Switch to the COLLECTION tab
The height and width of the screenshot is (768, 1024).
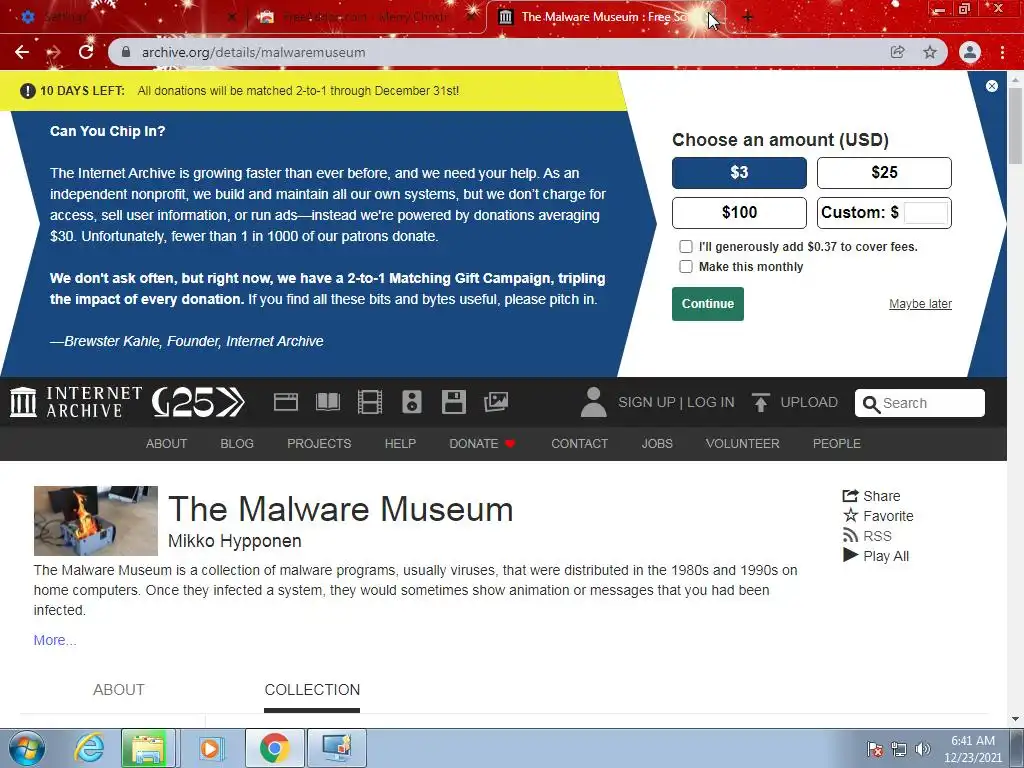click(312, 690)
